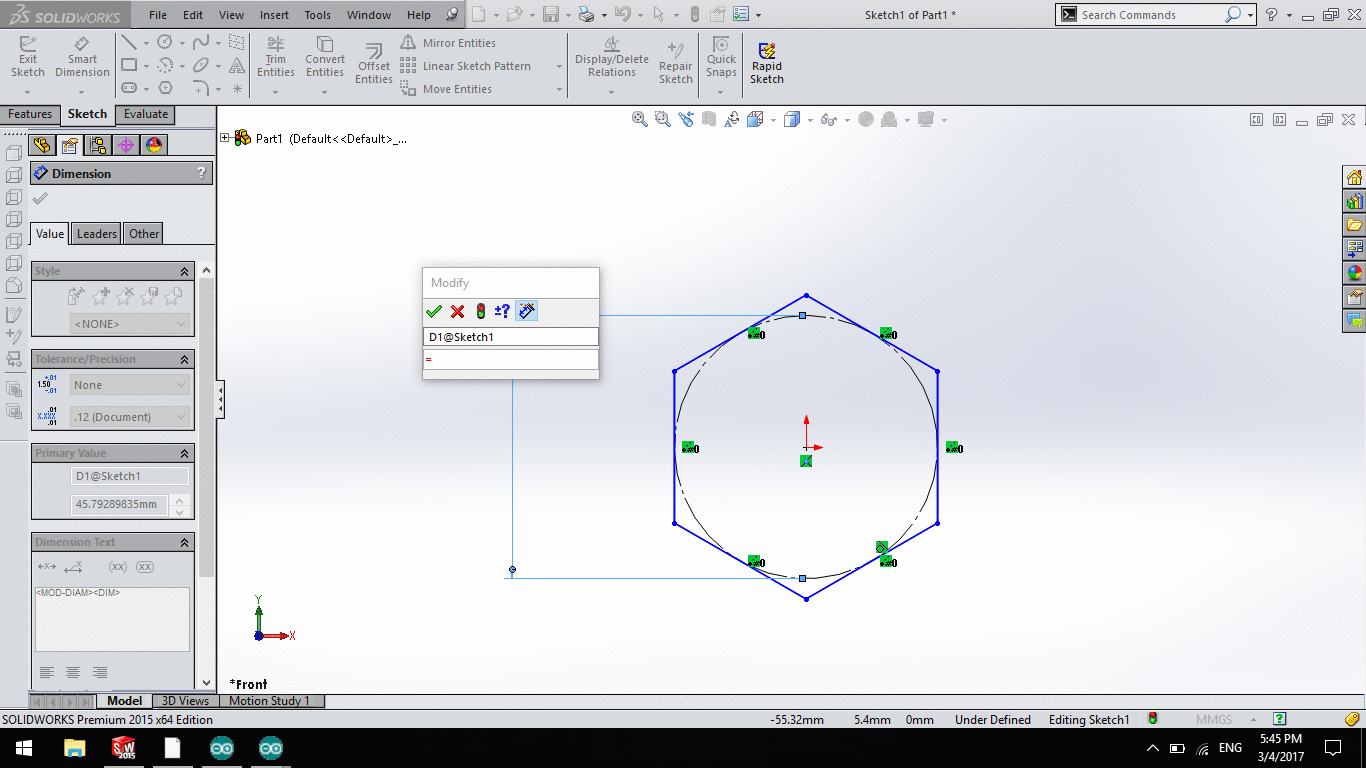Click the D1@Sketch1 name field in Modify
Screen dimensions: 1366x768
pos(511,337)
